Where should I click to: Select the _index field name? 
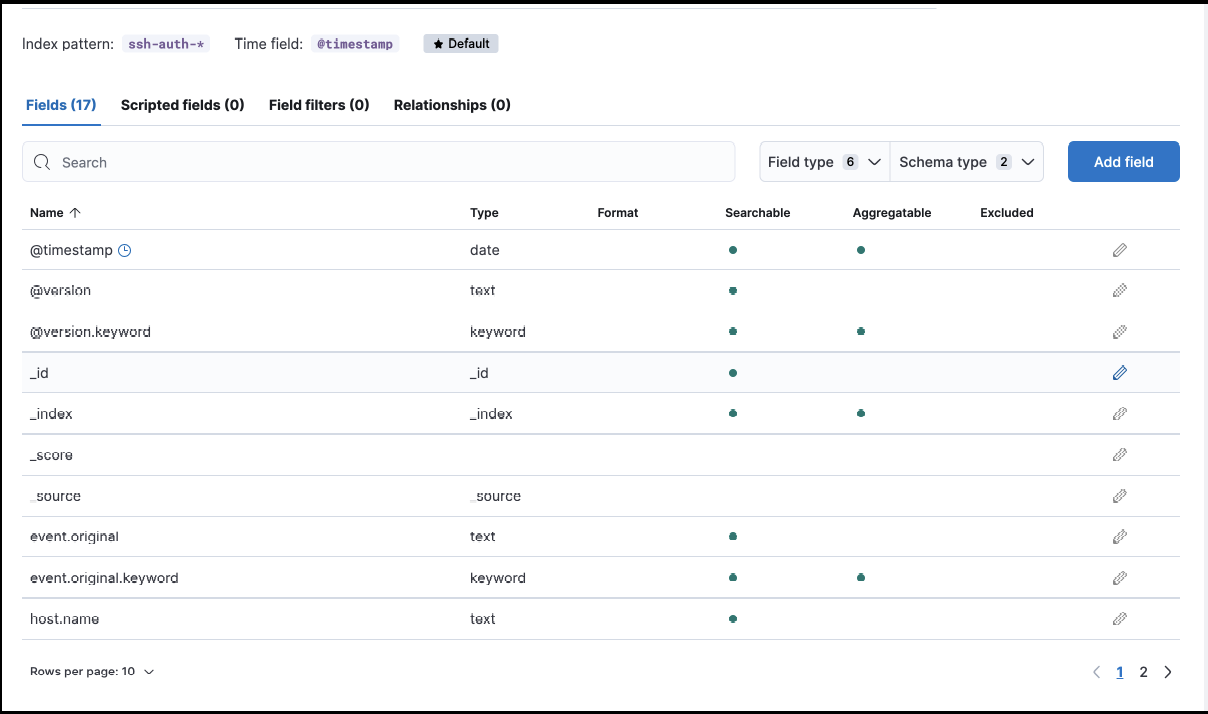(51, 414)
